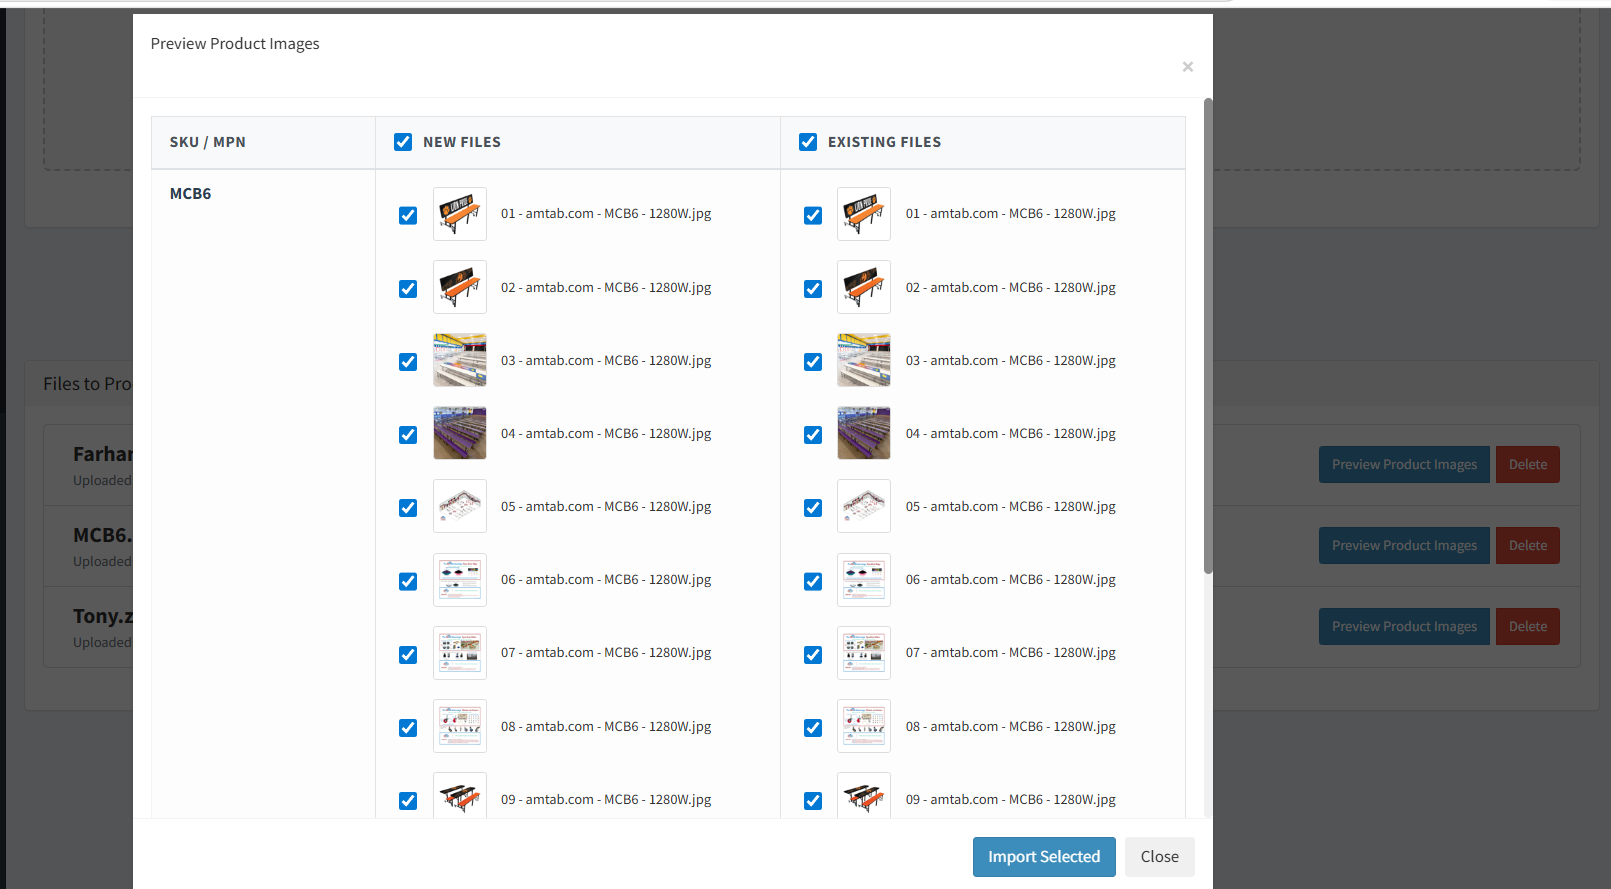The height and width of the screenshot is (889, 1611).
Task: Click the Preview Product Images dialog title
Action: (235, 44)
